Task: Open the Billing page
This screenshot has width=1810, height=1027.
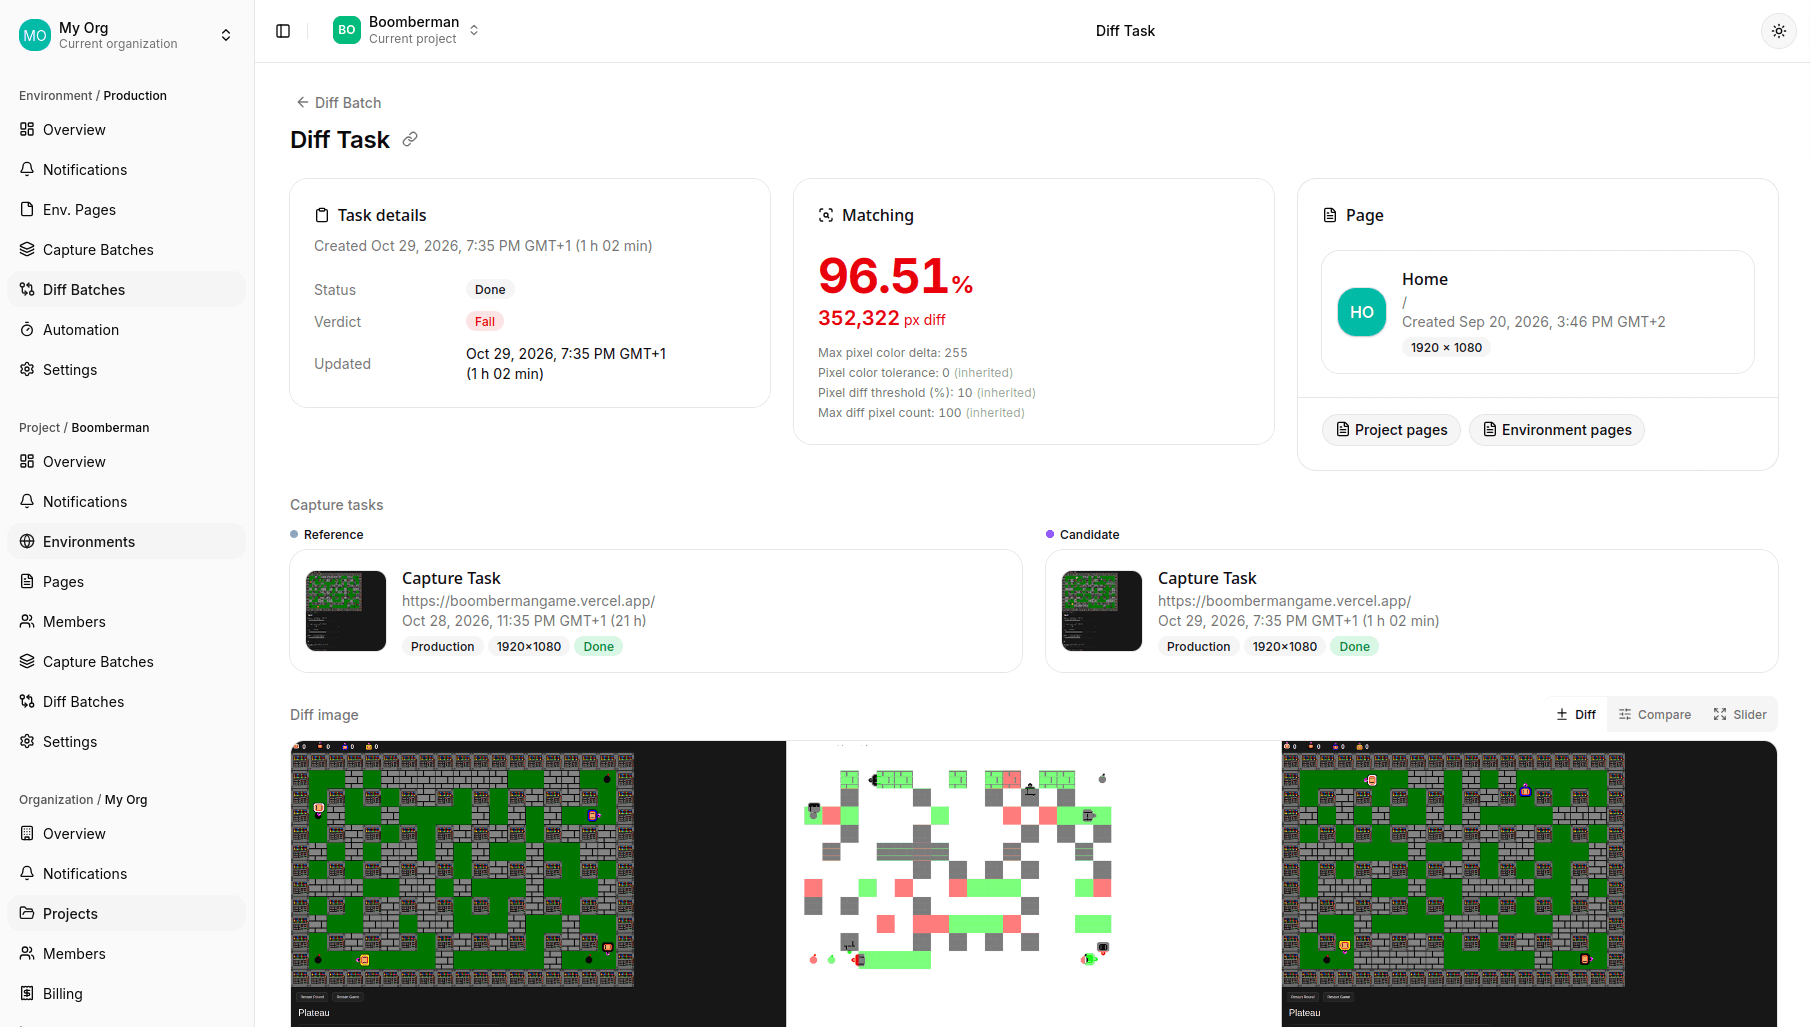Action: [x=127, y=994]
